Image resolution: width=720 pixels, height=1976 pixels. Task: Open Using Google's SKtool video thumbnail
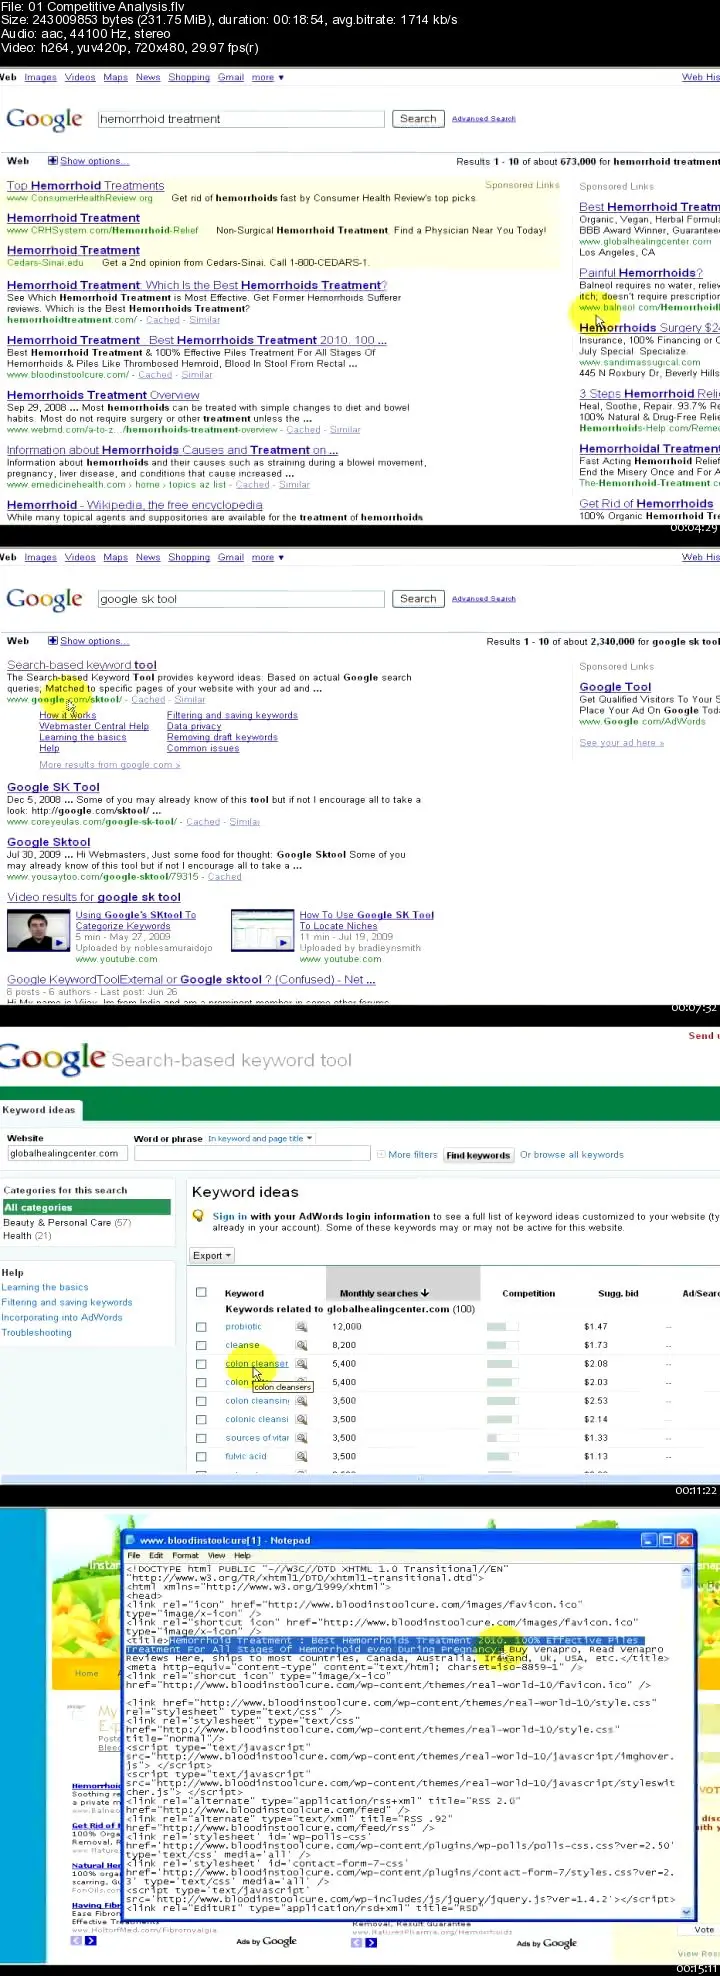pos(38,932)
